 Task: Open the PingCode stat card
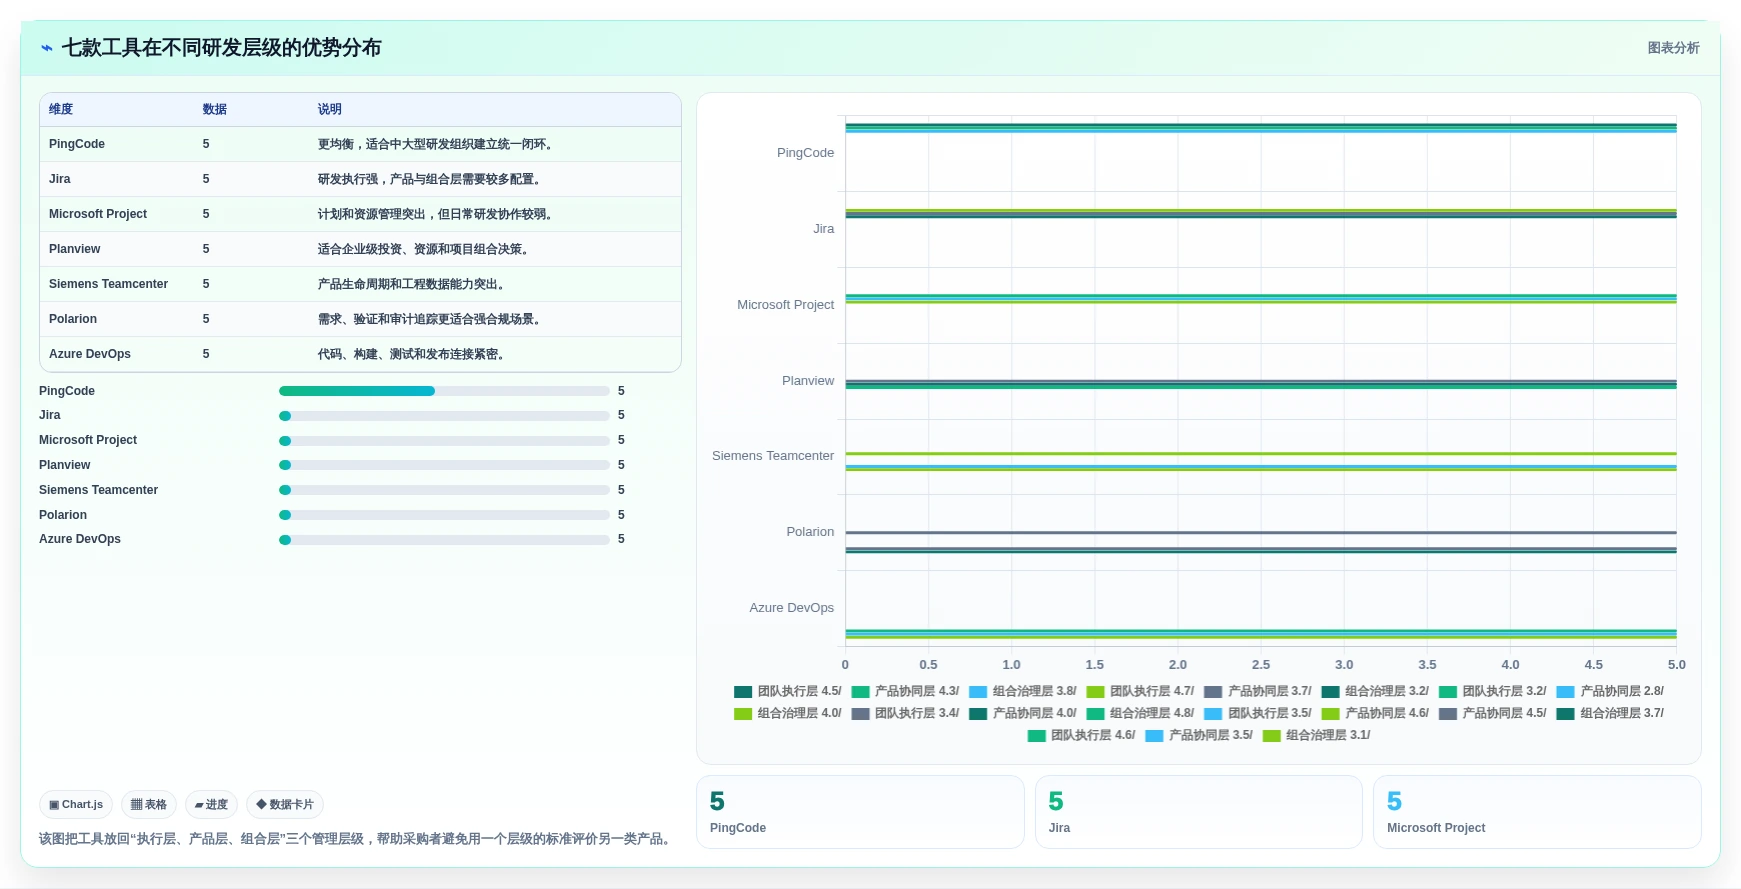(x=860, y=812)
